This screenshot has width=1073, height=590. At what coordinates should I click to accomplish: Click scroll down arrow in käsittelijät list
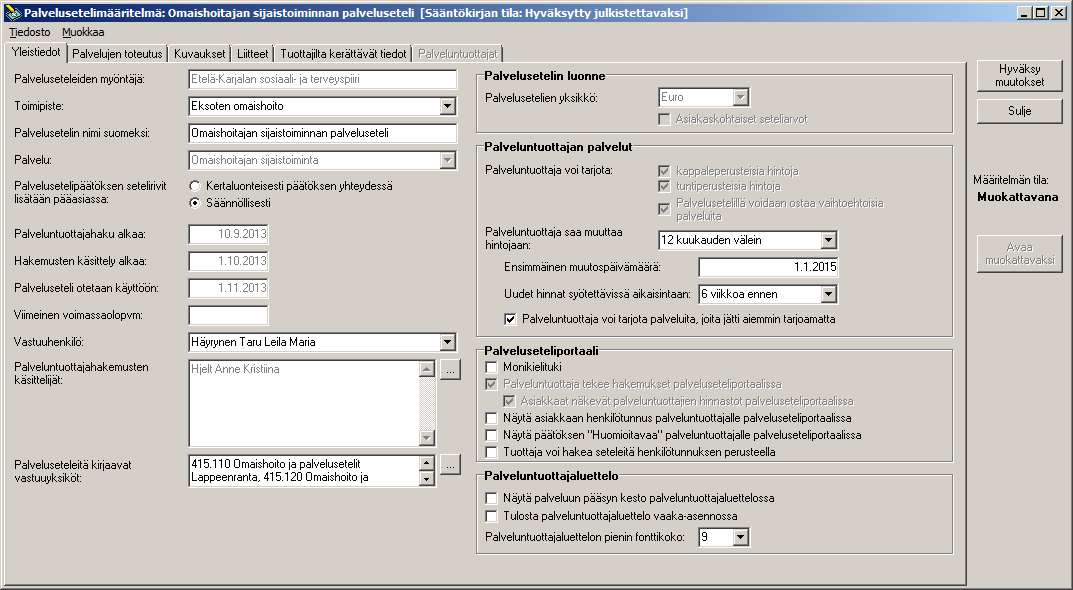coord(427,437)
